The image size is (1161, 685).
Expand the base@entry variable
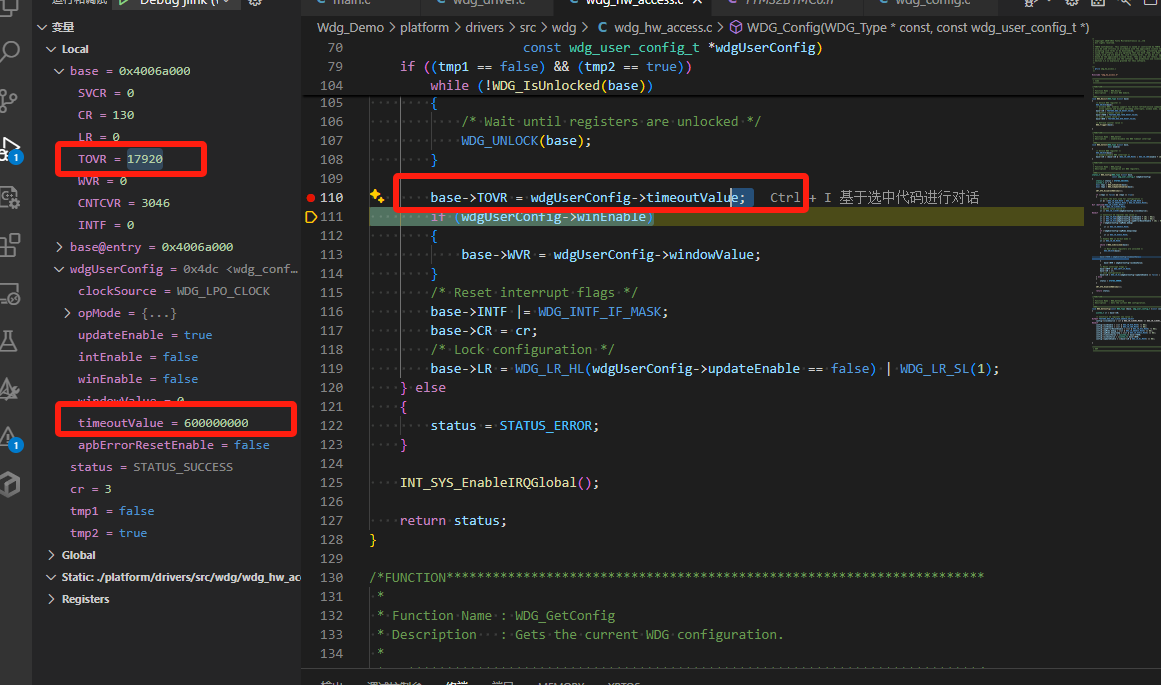pyautogui.click(x=59, y=247)
